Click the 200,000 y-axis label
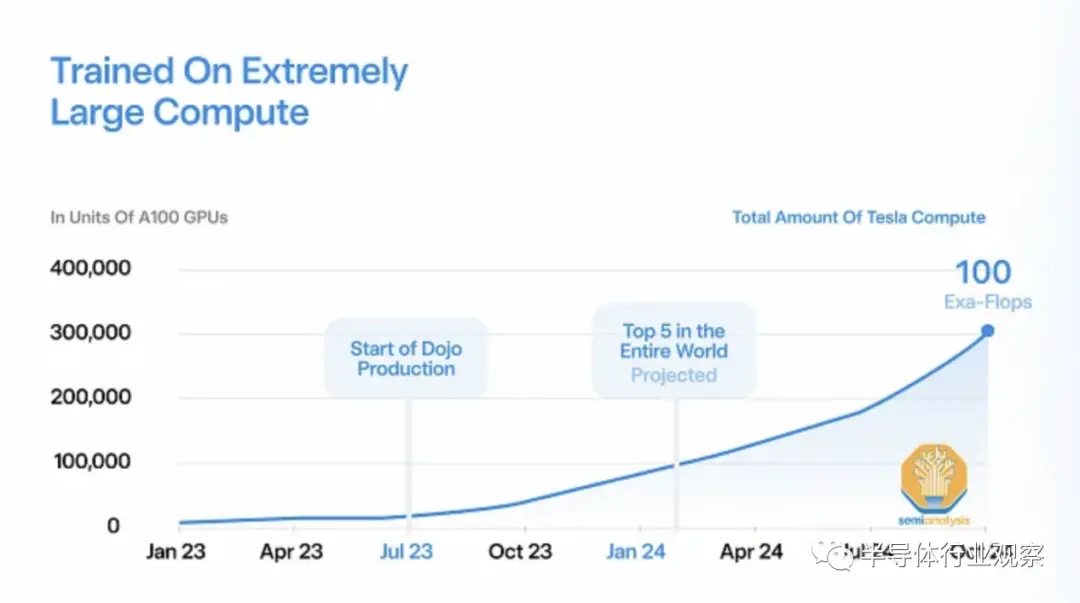 click(90, 397)
